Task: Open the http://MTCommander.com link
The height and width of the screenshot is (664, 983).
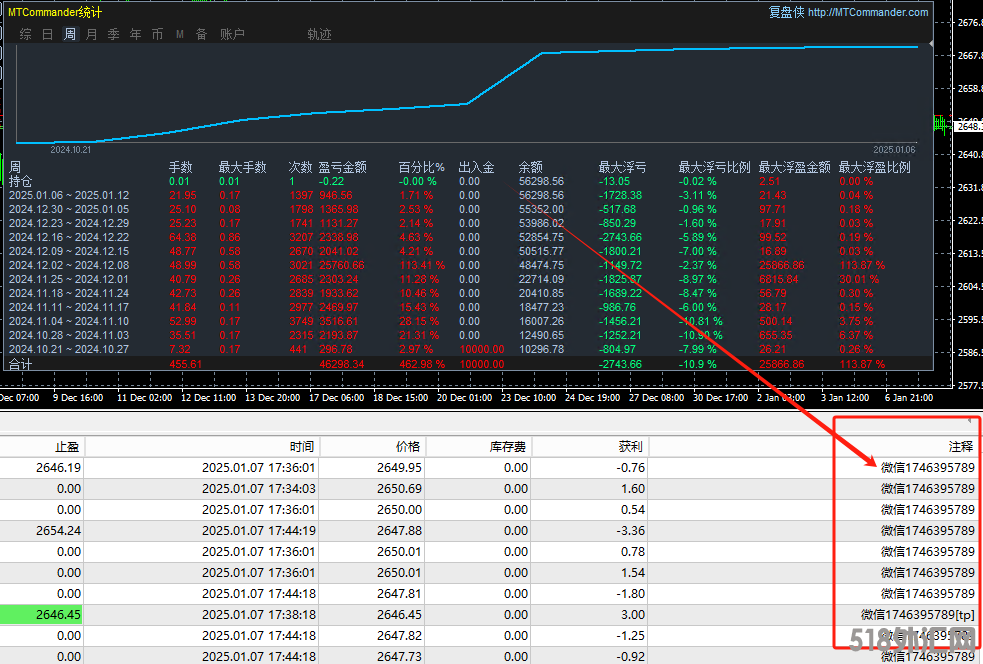Action: click(x=868, y=12)
